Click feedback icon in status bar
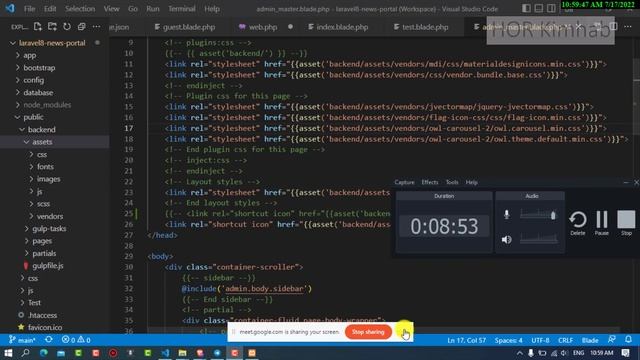Image resolution: width=640 pixels, height=360 pixels. click(x=611, y=340)
